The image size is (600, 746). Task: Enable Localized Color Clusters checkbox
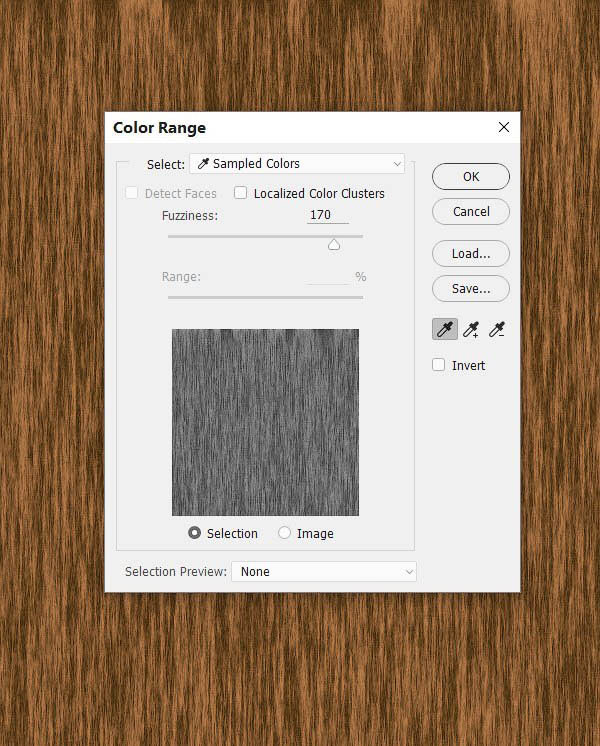coord(241,193)
